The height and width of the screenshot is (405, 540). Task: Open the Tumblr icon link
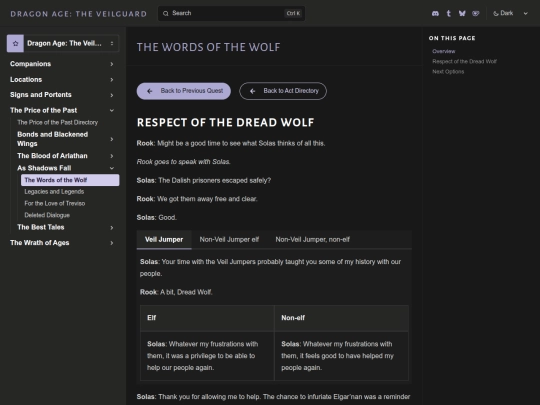tap(449, 13)
